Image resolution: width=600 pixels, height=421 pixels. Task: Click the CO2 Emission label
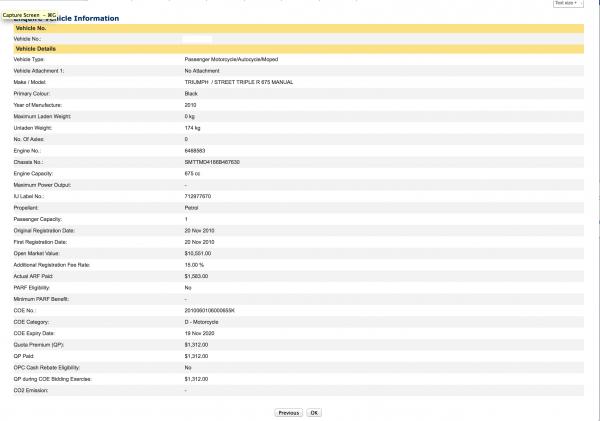(31, 390)
